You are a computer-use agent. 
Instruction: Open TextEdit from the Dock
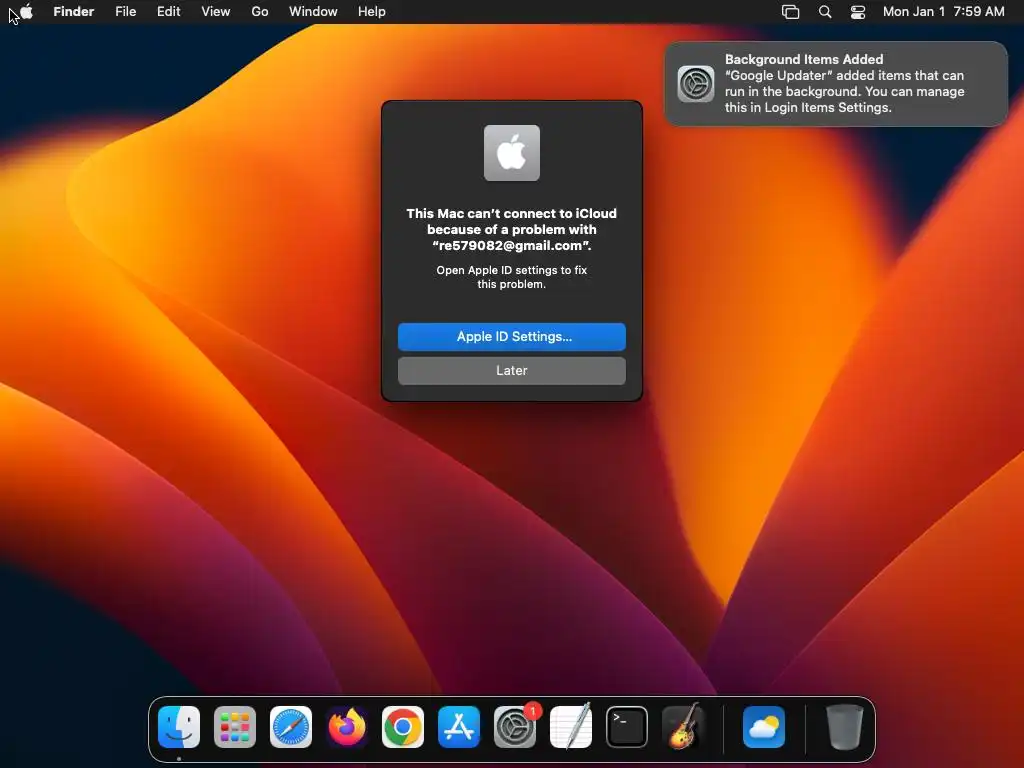(x=571, y=727)
